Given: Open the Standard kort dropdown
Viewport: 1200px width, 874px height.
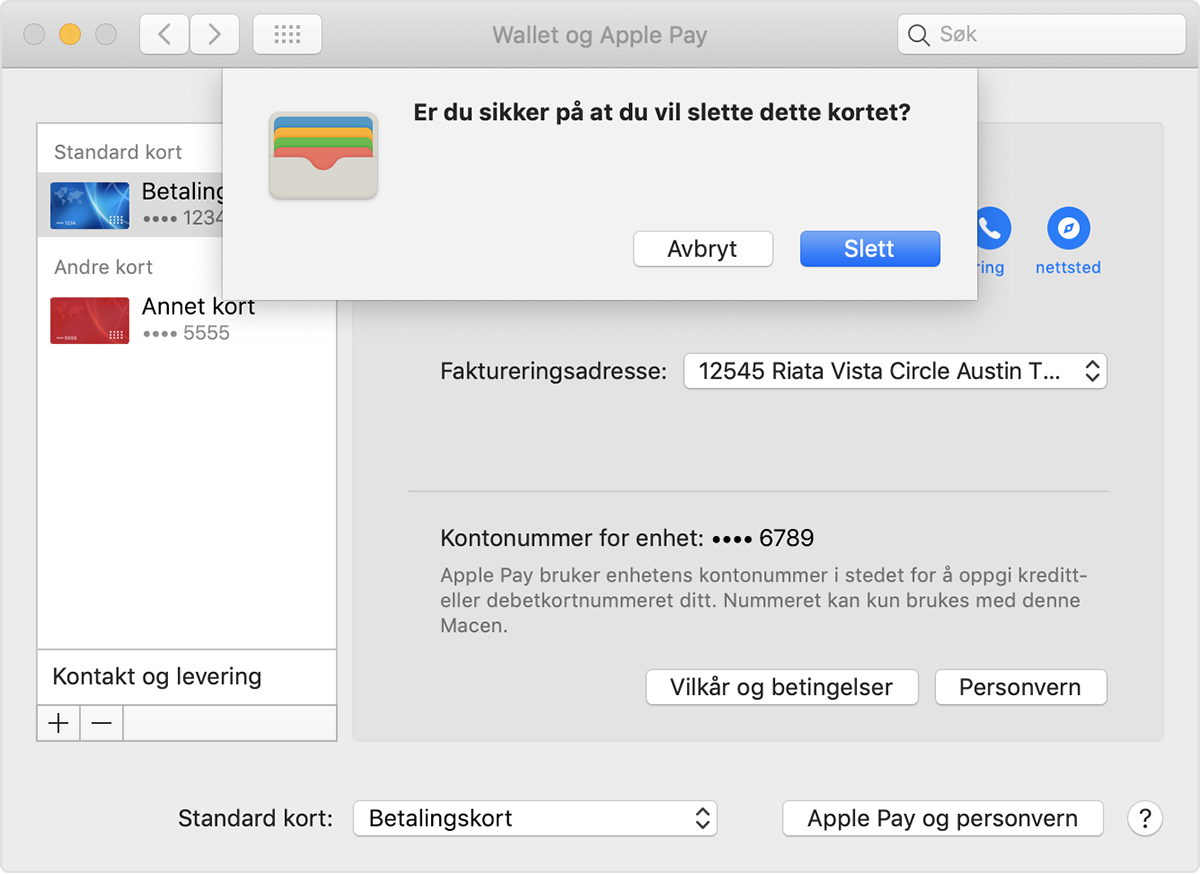Looking at the screenshot, I should click(x=535, y=818).
